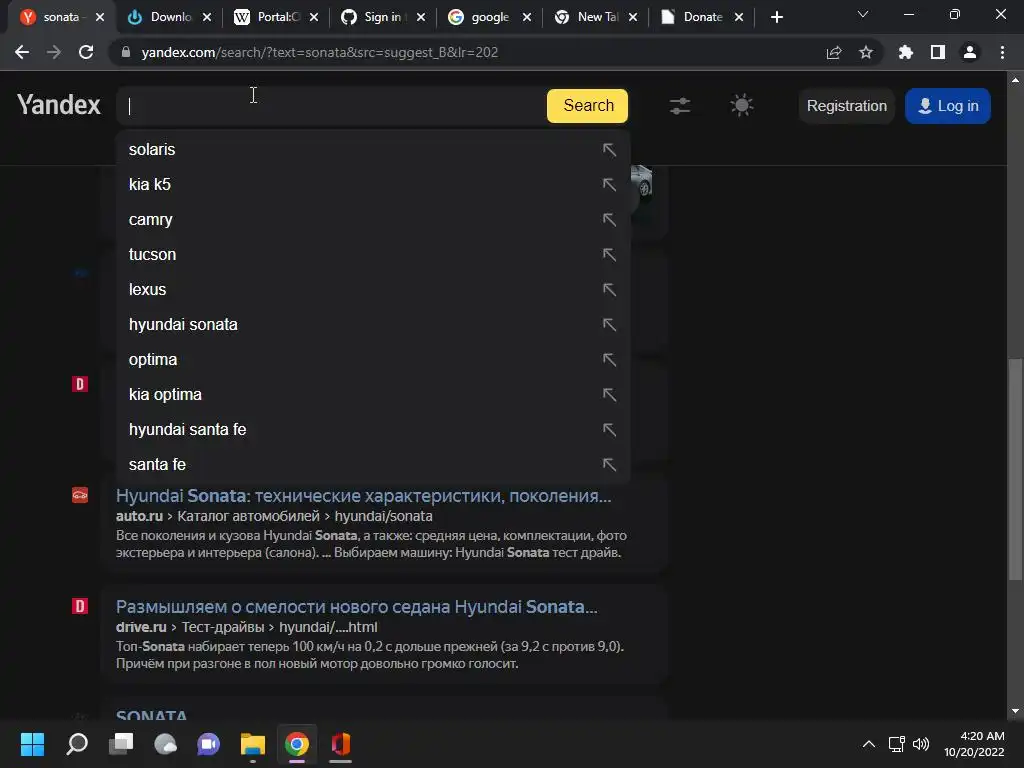1024x768 pixels.
Task: Switch to the Downlo tab
Action: click(x=170, y=17)
